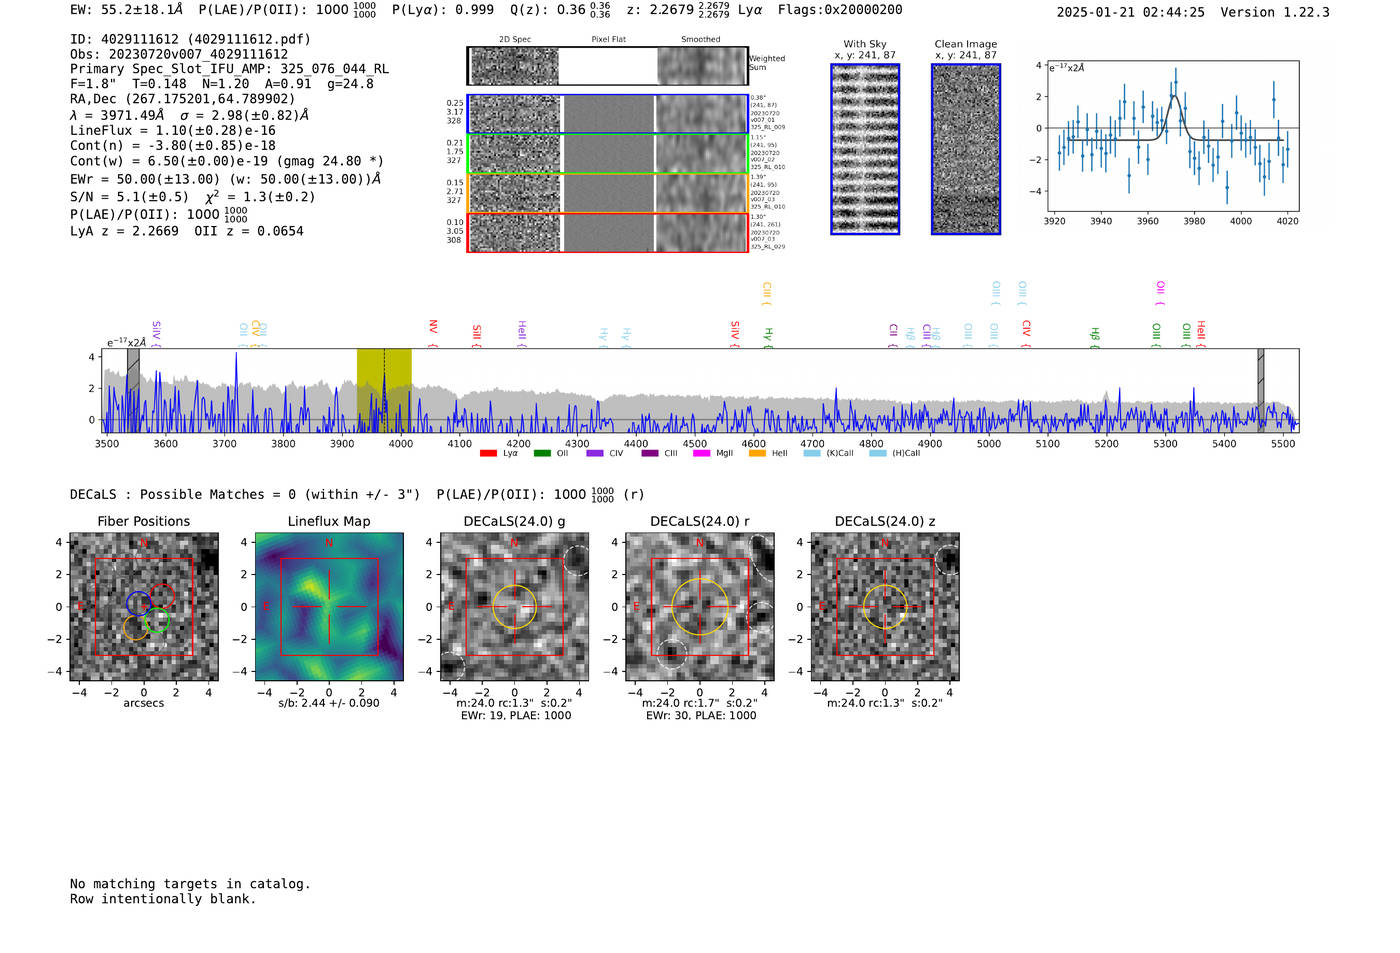Click the Flags:0x20000200 header text
The width and height of the screenshot is (1400, 953).
point(840,9)
